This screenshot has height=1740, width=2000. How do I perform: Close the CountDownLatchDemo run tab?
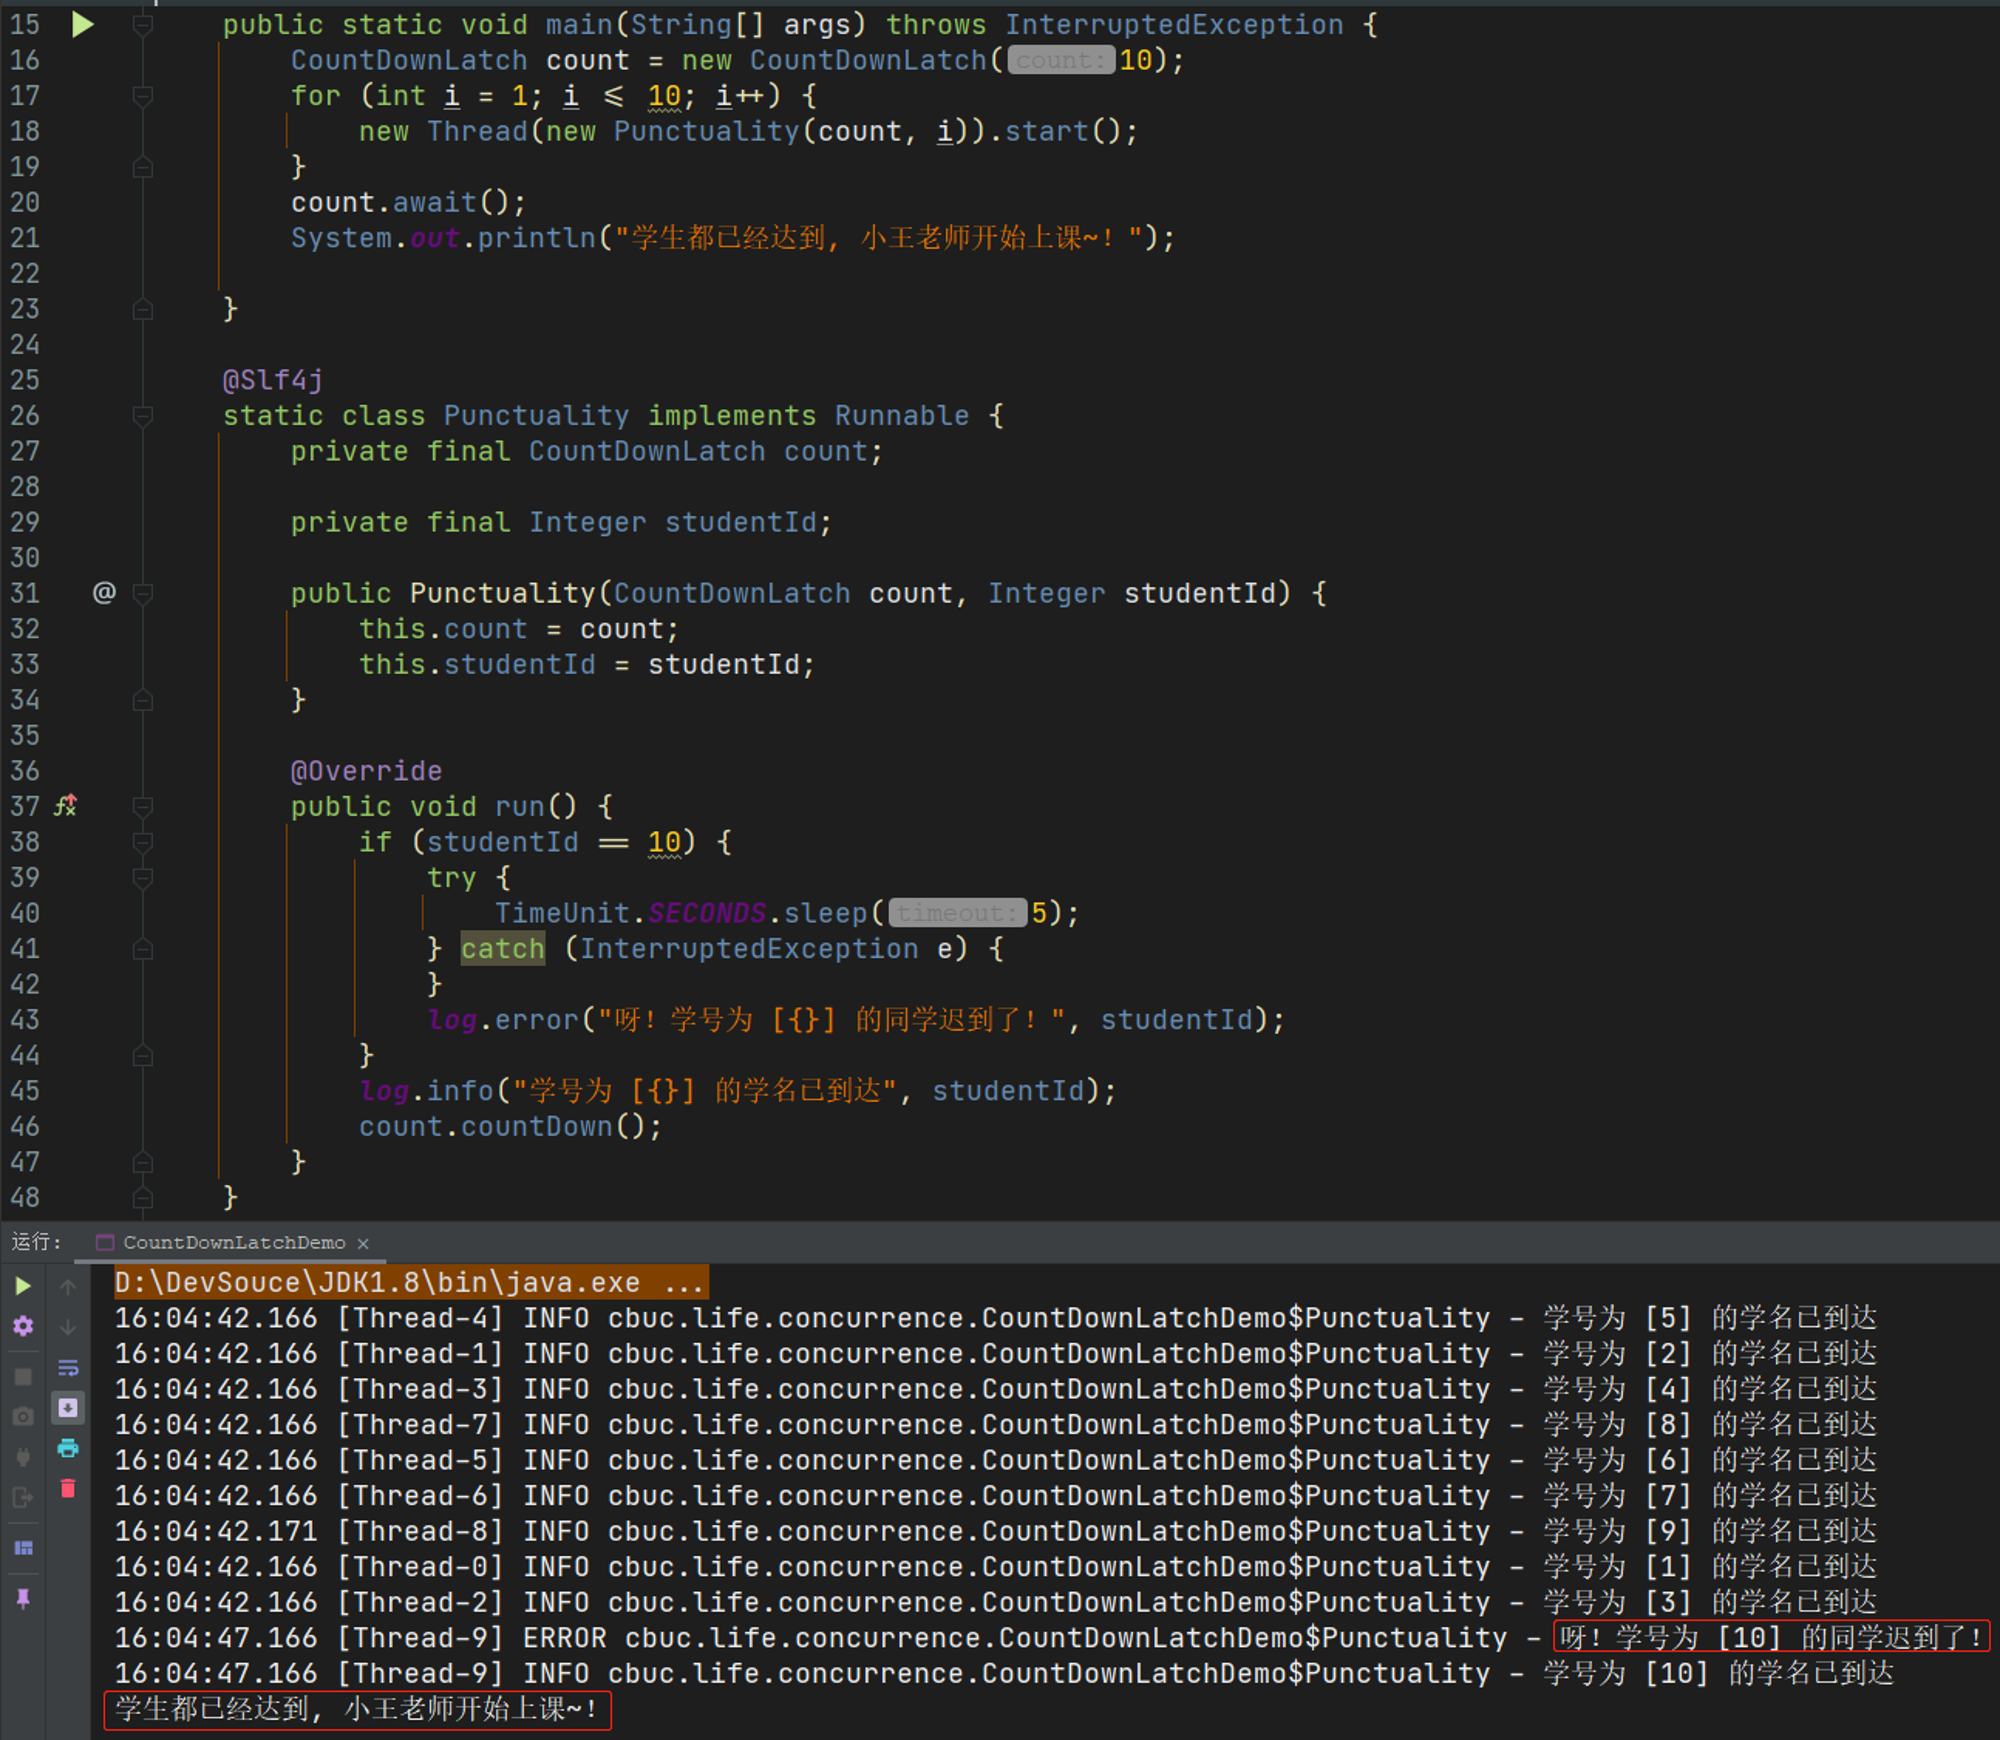[363, 1243]
